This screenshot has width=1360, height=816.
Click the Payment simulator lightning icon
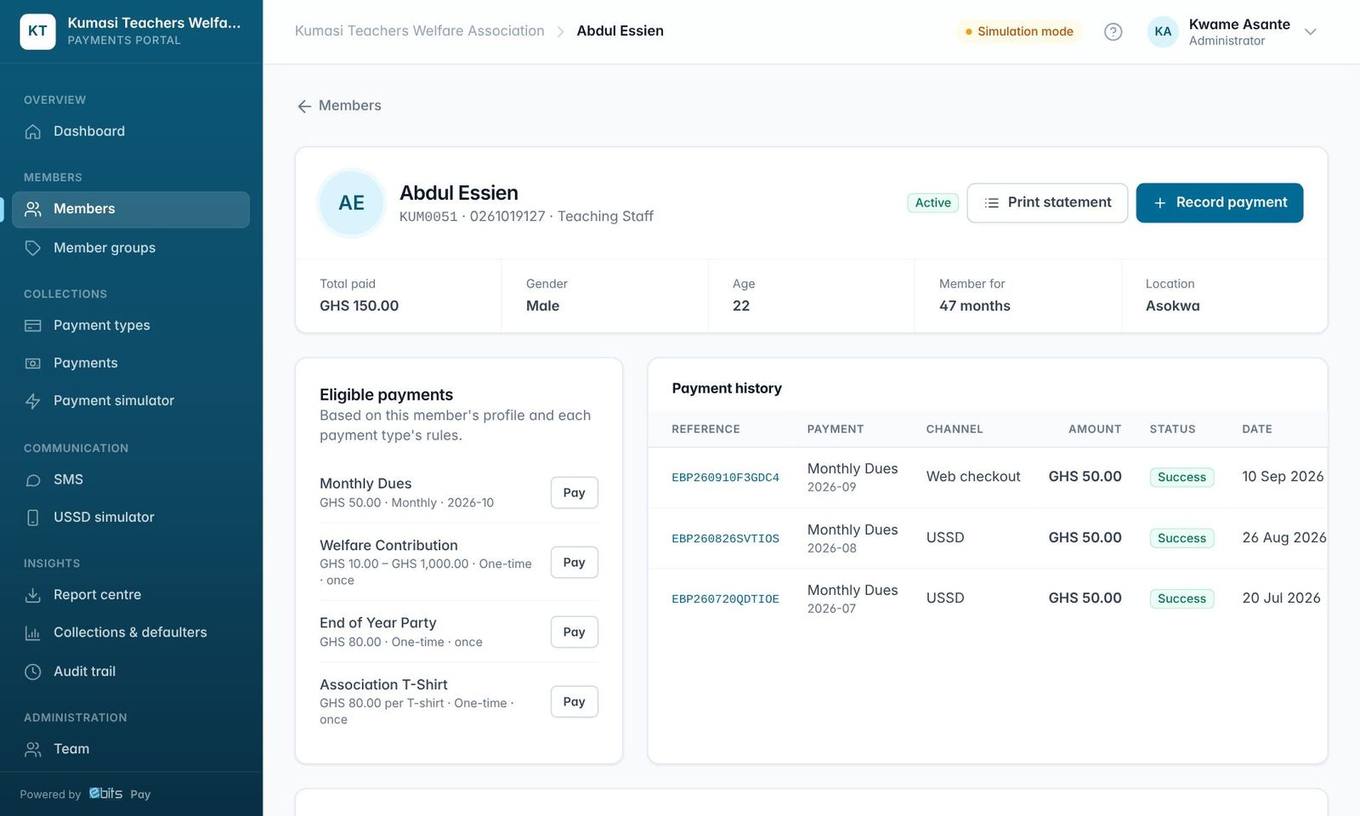coord(33,401)
